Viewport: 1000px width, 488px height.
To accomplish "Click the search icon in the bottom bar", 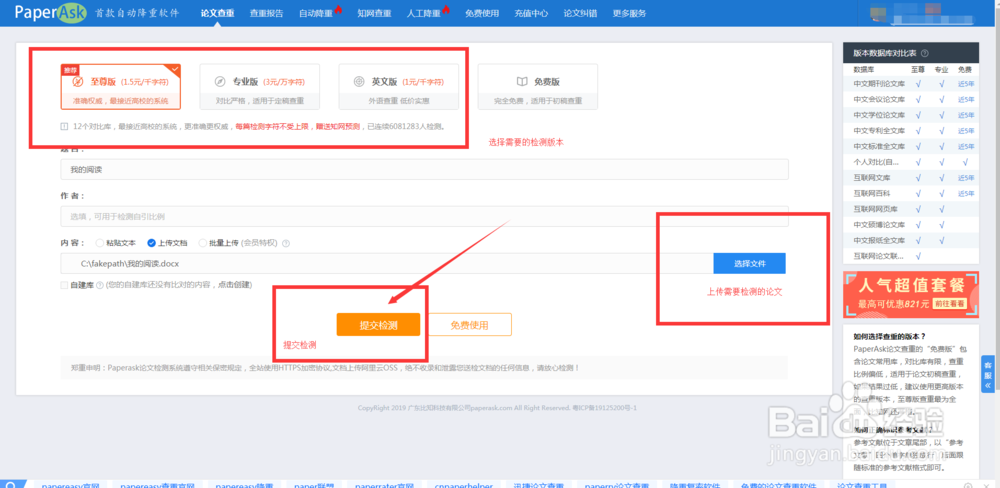I will click(12, 485).
